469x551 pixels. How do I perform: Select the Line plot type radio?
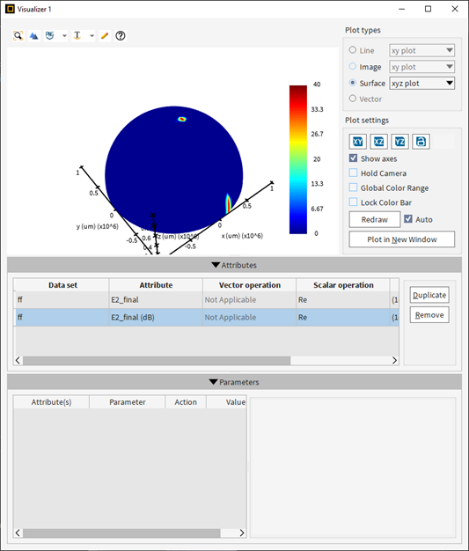click(352, 50)
